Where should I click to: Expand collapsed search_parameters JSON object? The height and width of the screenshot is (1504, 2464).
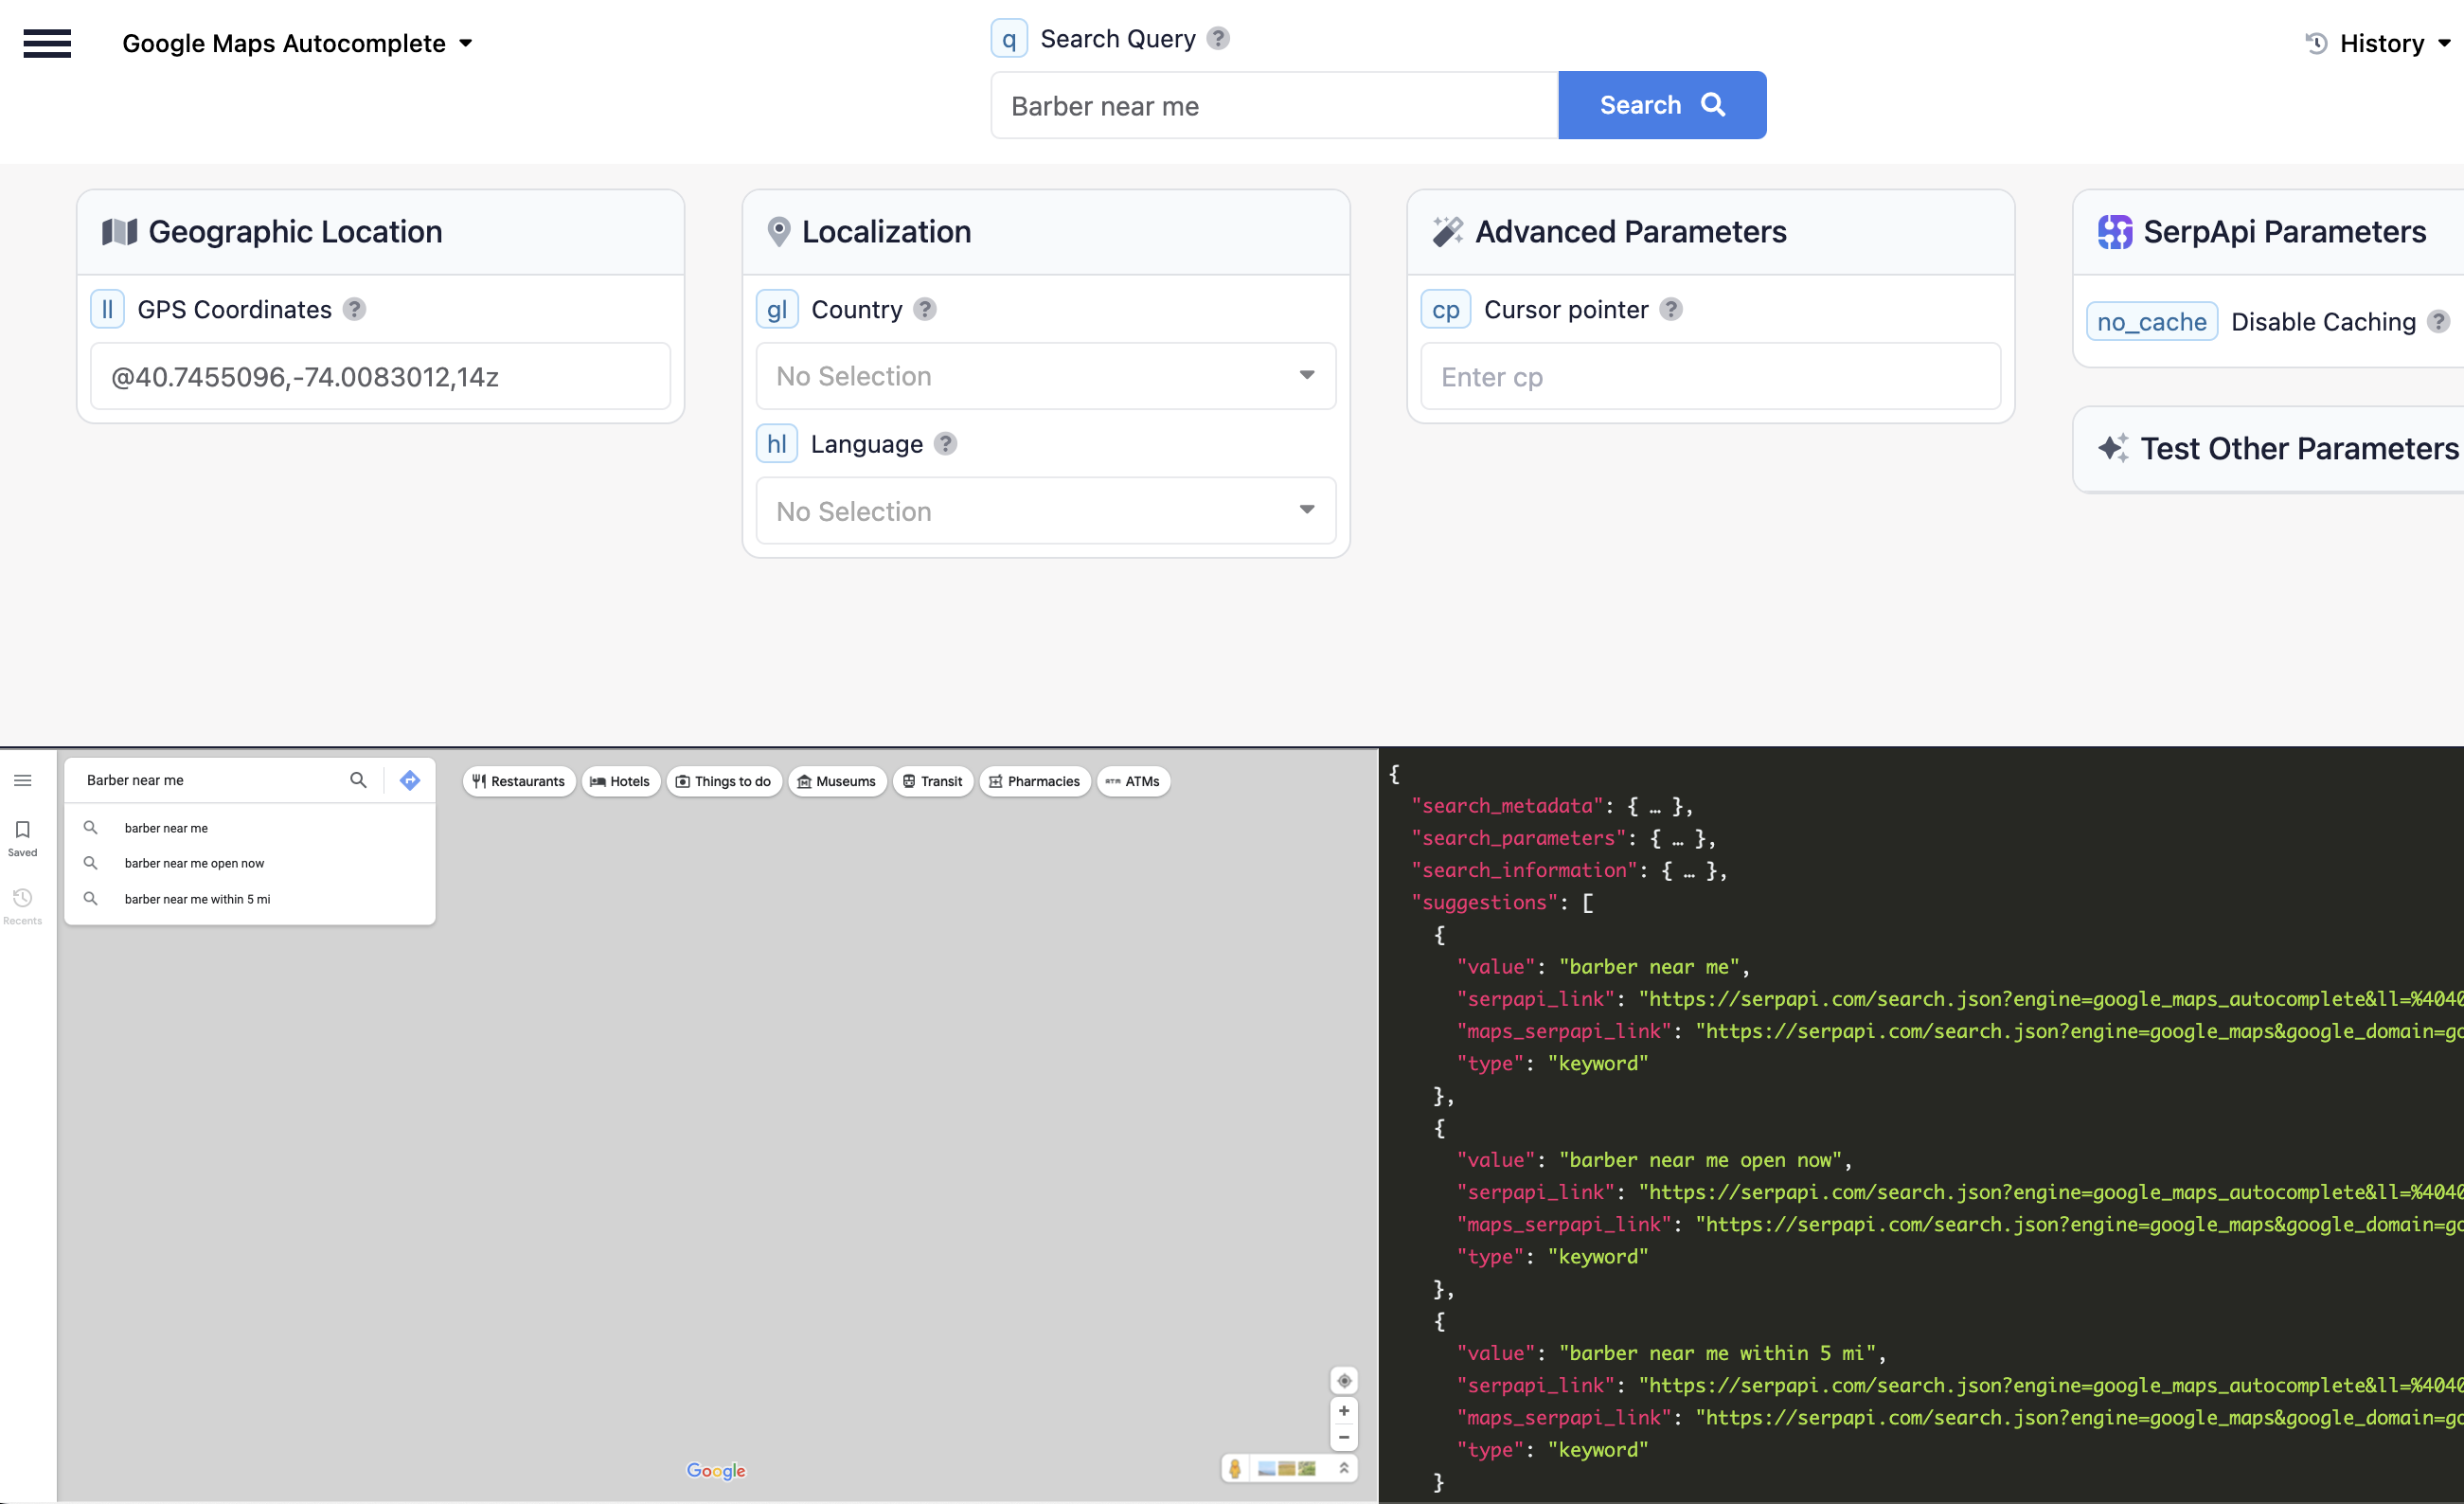[x=1677, y=838]
